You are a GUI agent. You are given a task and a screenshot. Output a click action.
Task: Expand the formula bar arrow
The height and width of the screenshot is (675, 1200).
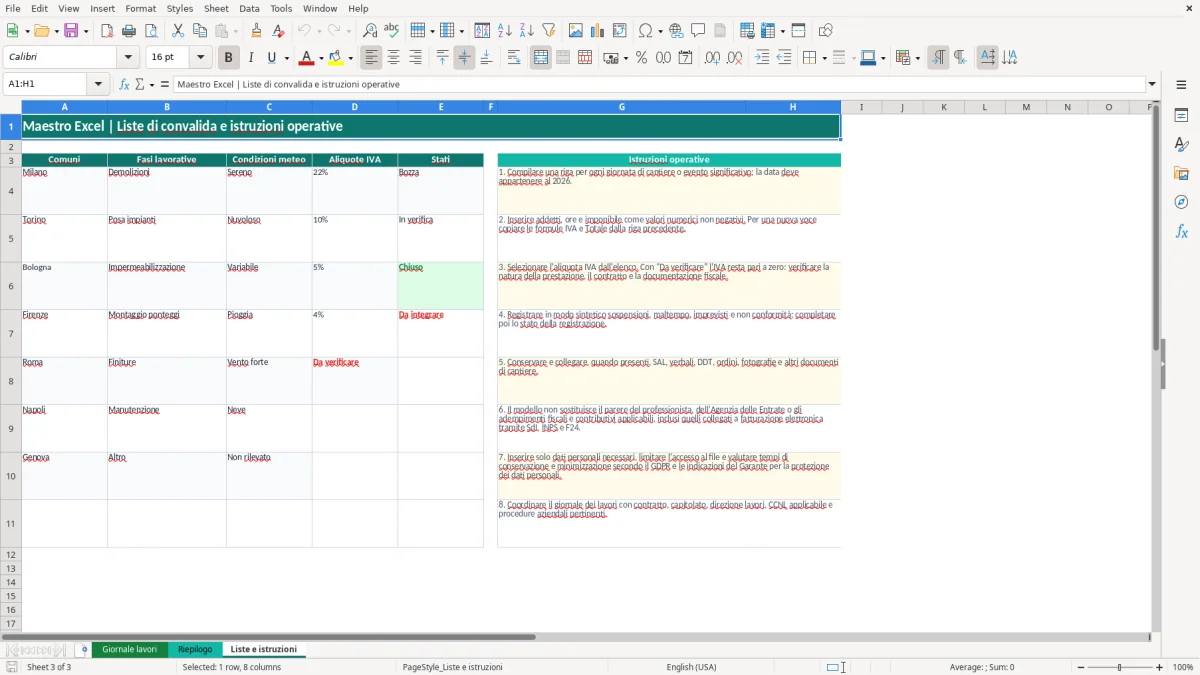pos(1152,84)
